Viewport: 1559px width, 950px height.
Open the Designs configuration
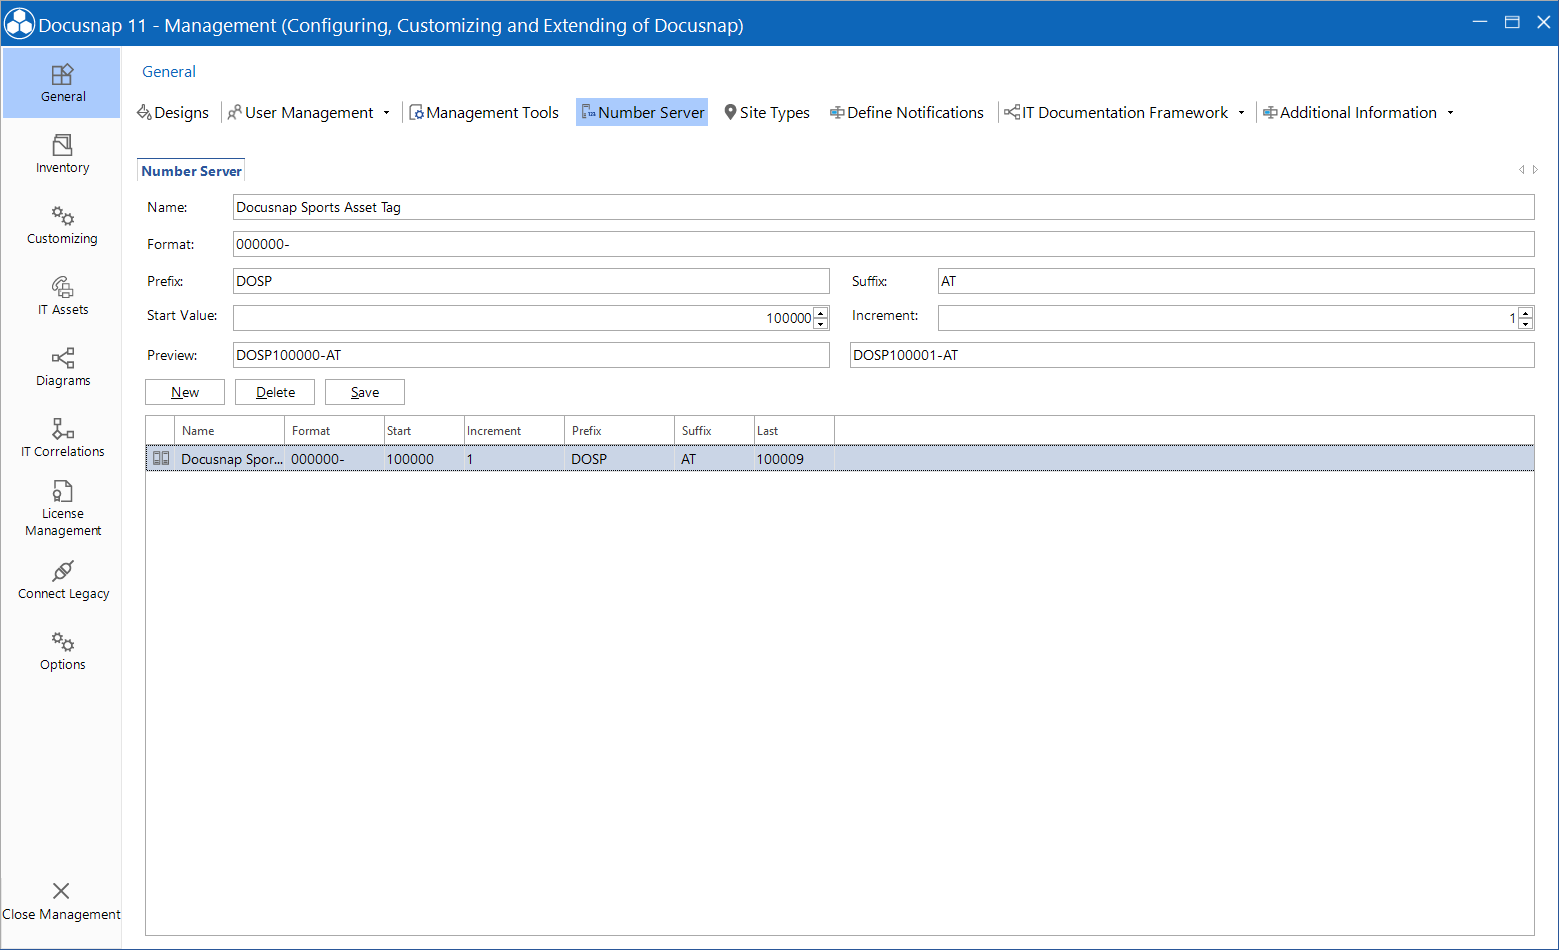click(172, 112)
